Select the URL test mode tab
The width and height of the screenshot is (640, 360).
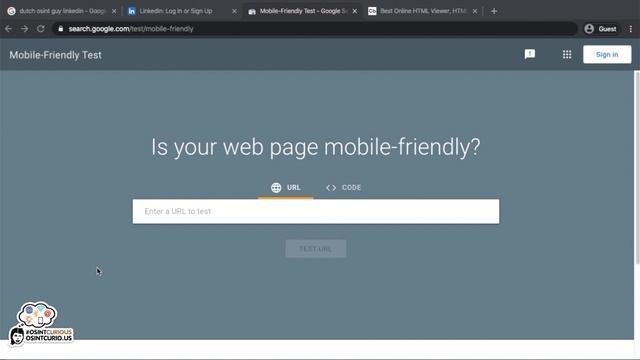[x=285, y=188]
